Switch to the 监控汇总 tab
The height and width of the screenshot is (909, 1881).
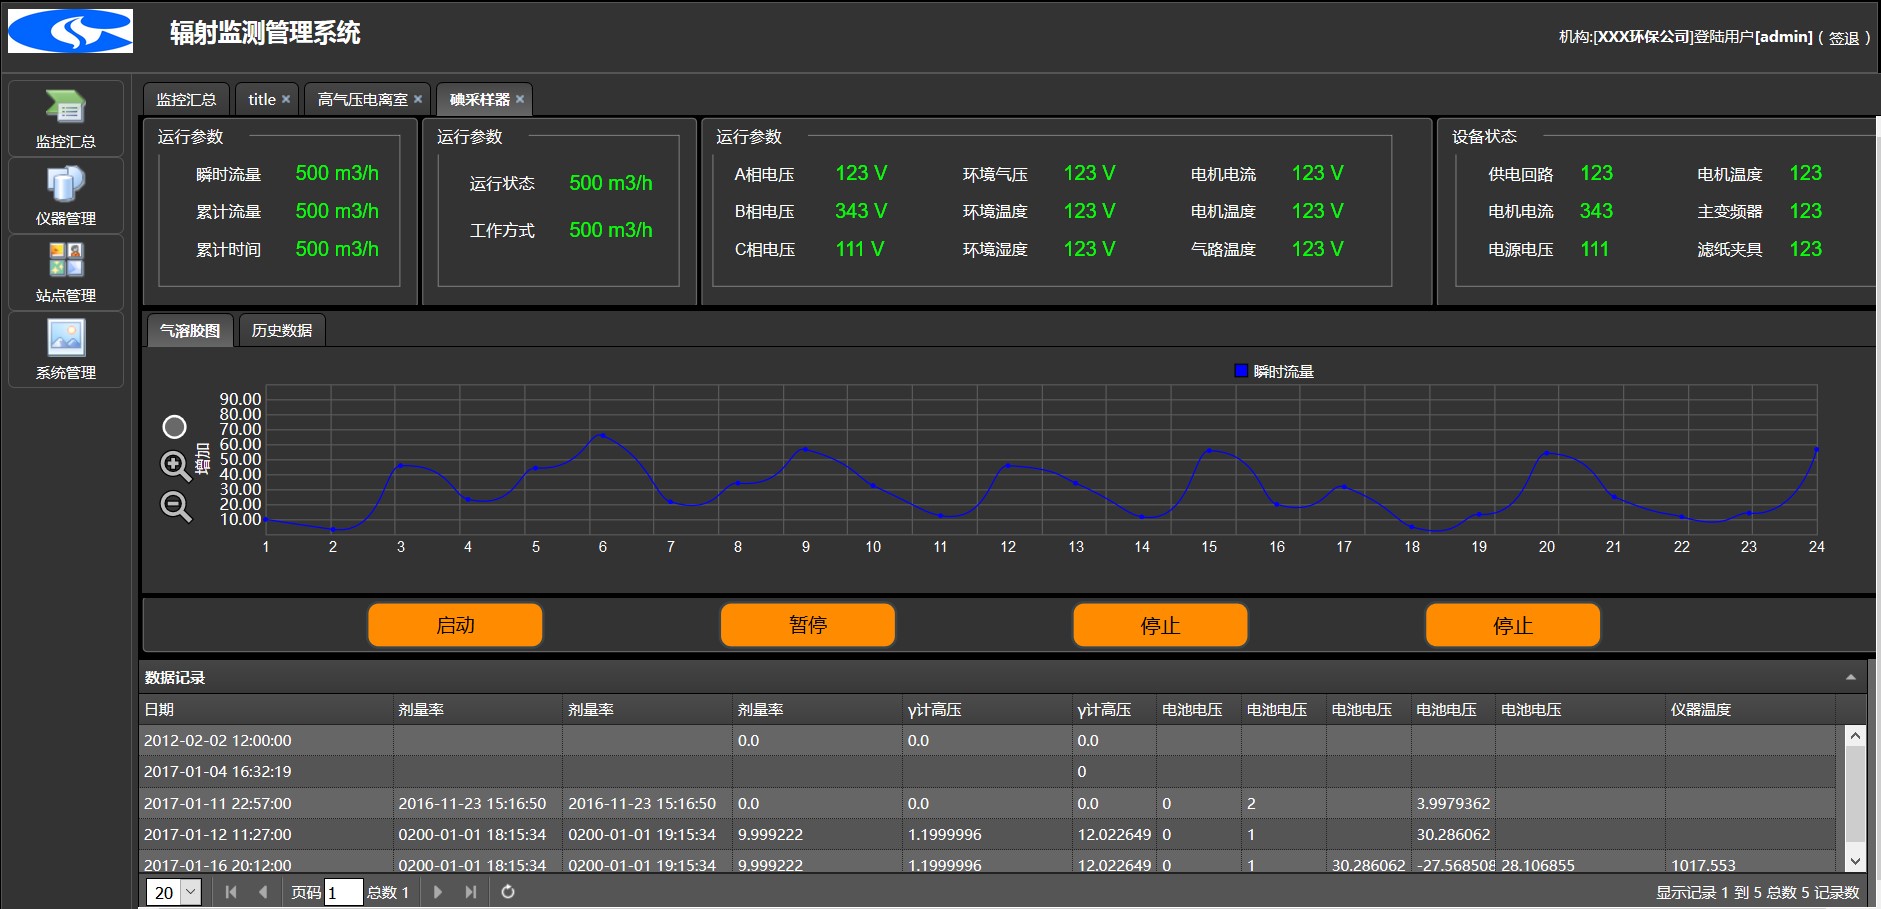pyautogui.click(x=186, y=100)
